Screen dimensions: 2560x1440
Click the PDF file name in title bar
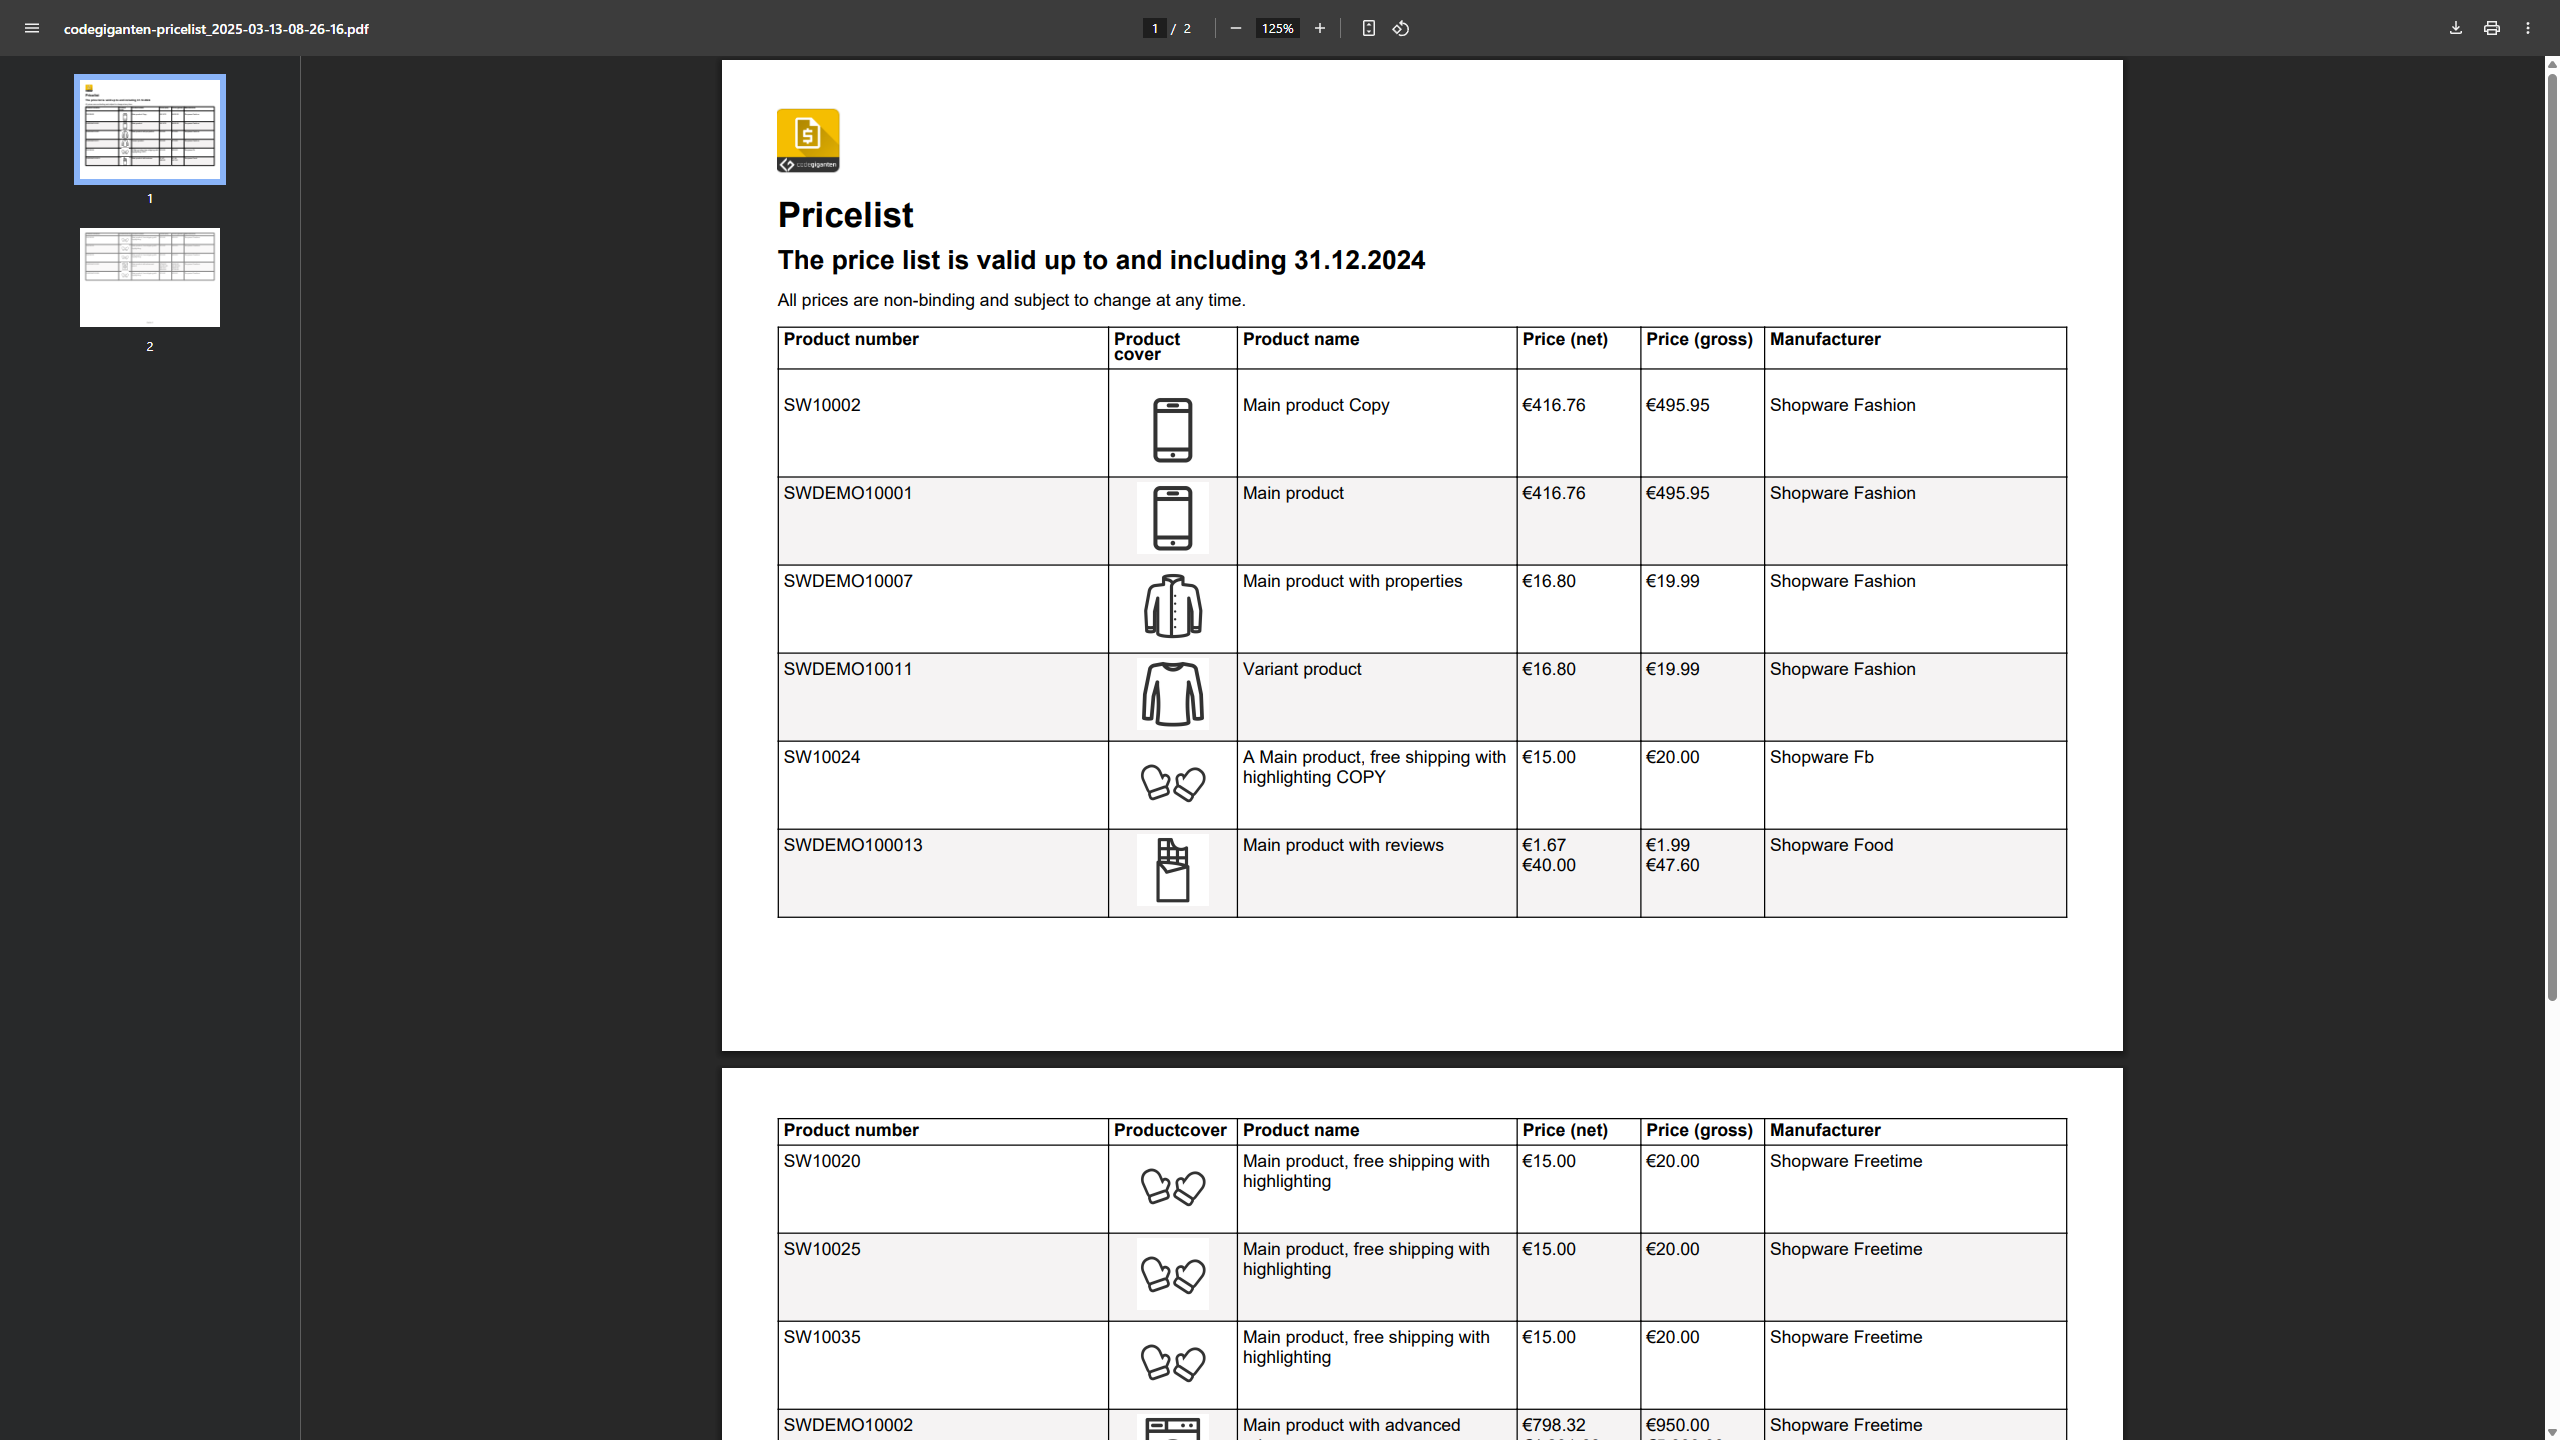point(216,29)
